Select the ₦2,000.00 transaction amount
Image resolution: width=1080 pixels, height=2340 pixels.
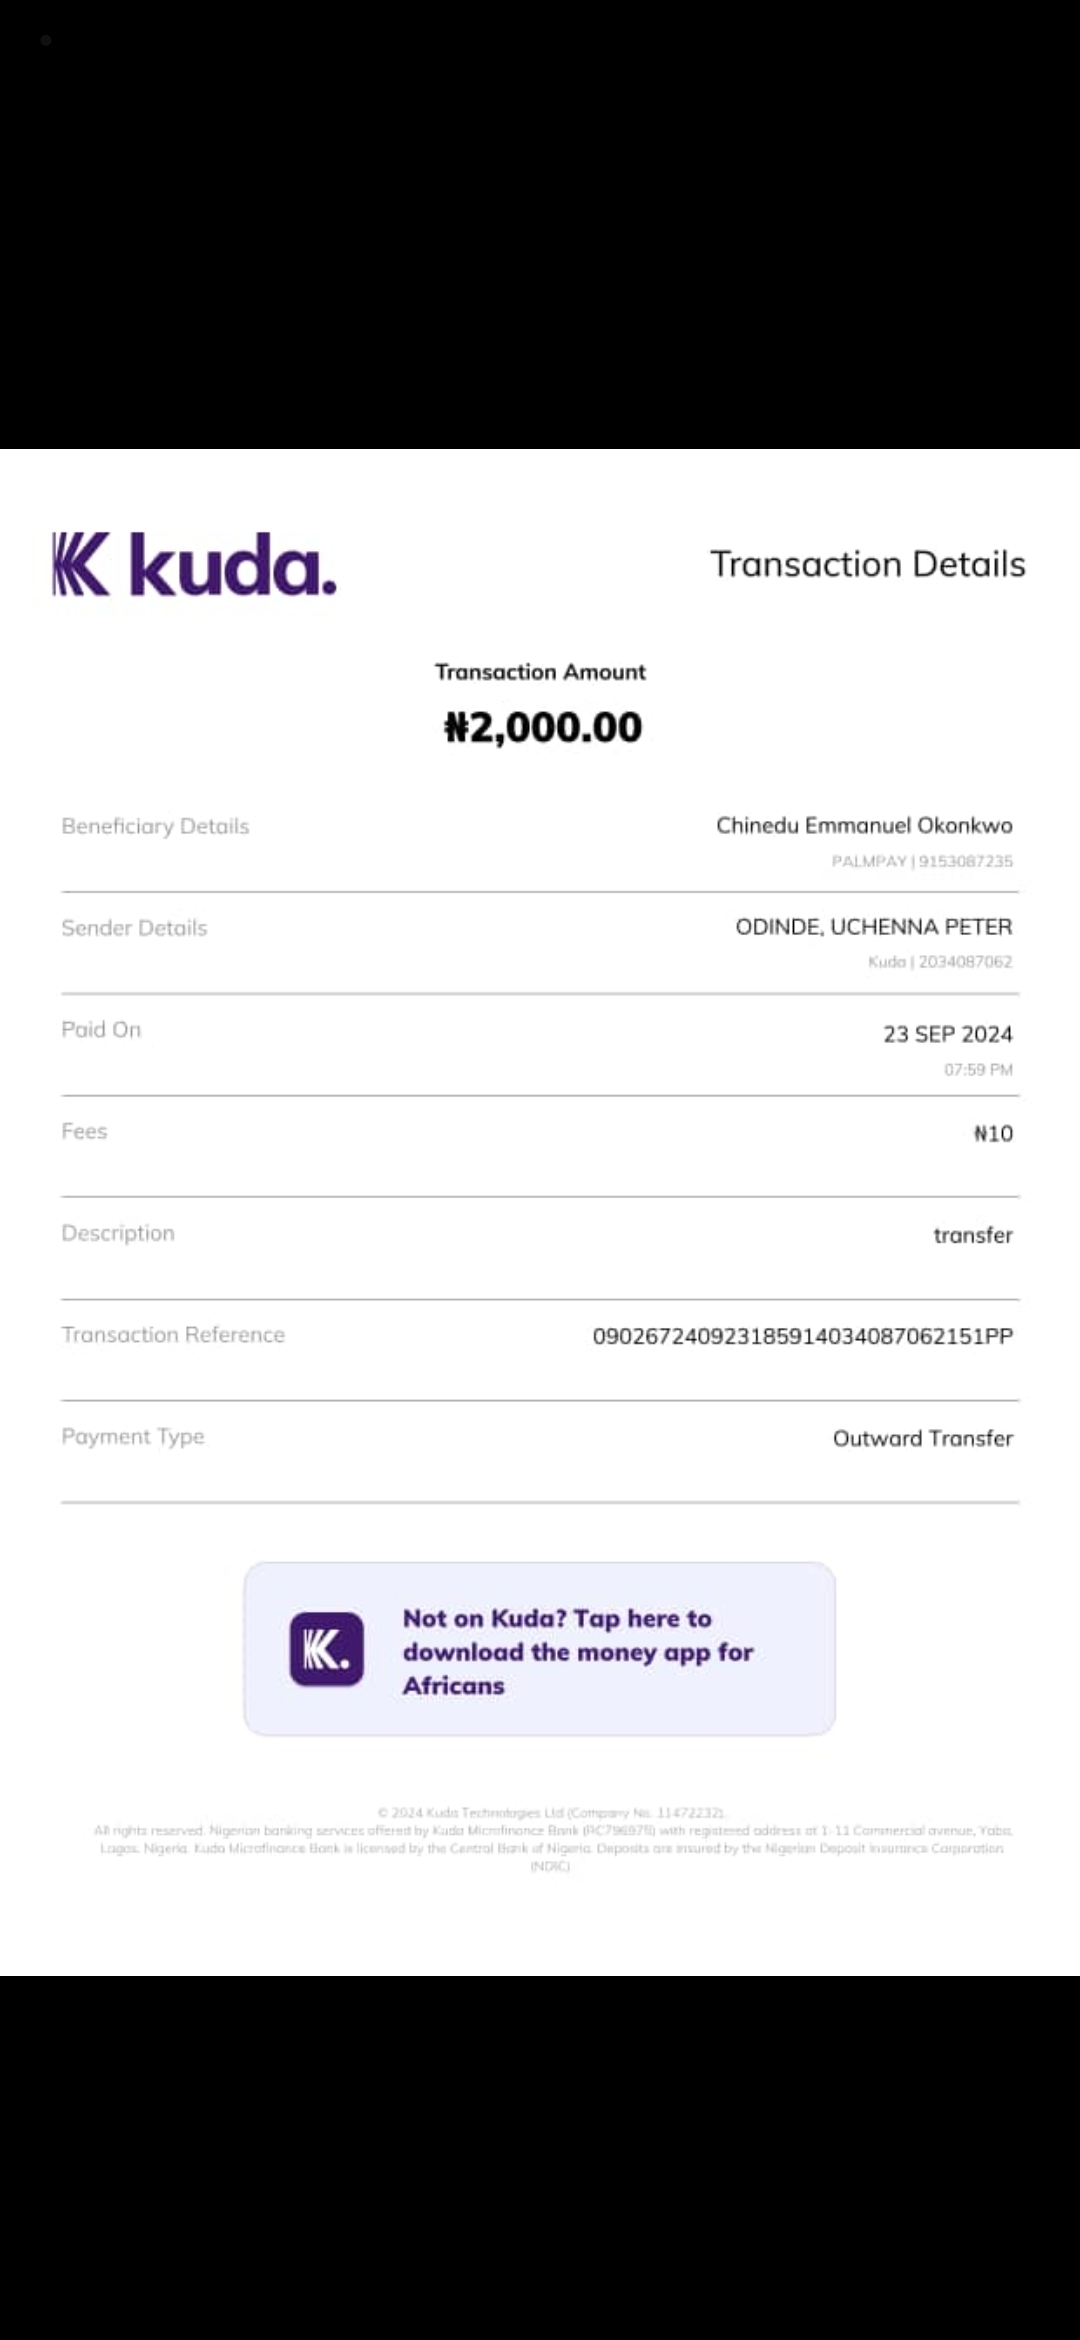[542, 727]
